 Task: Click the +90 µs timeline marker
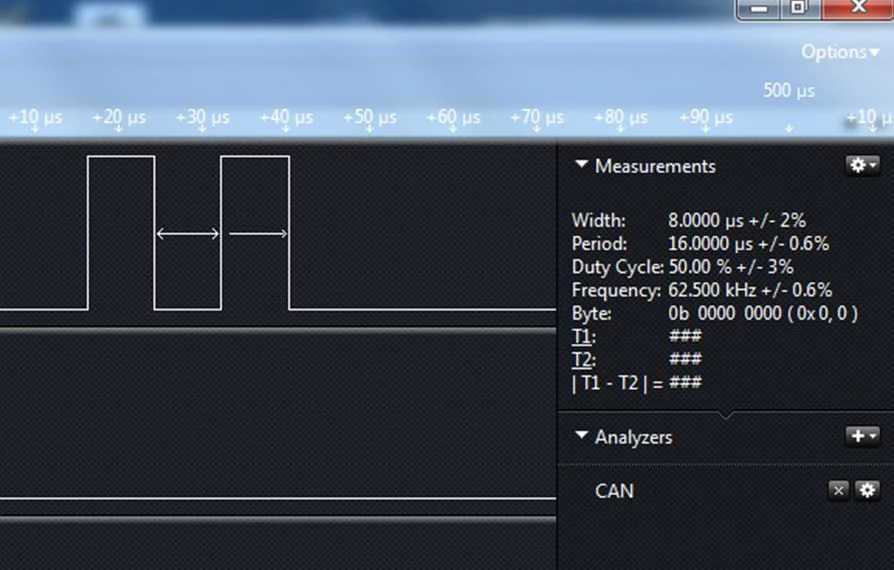[705, 119]
